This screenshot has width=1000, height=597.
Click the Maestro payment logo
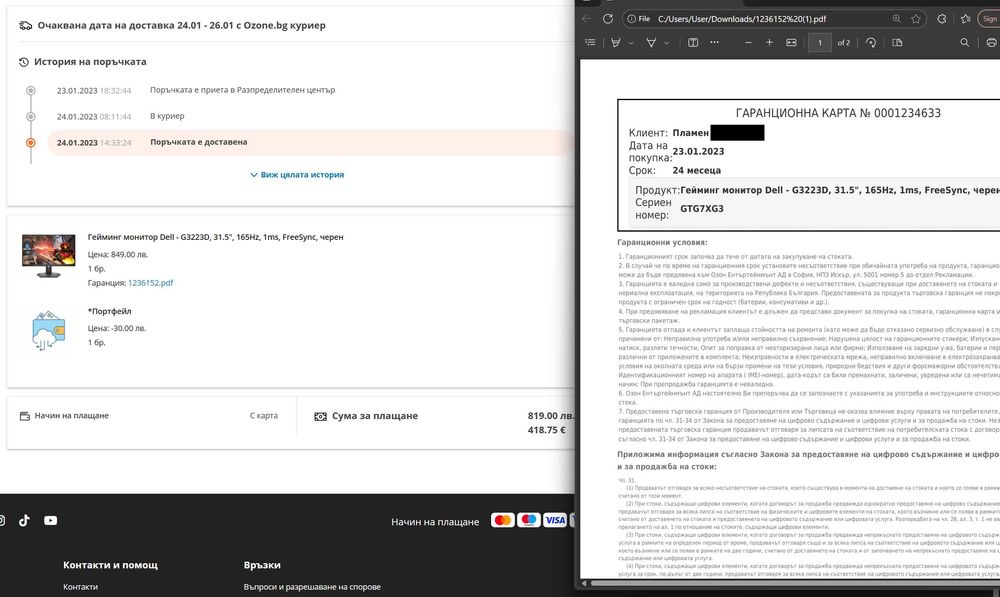coord(529,520)
